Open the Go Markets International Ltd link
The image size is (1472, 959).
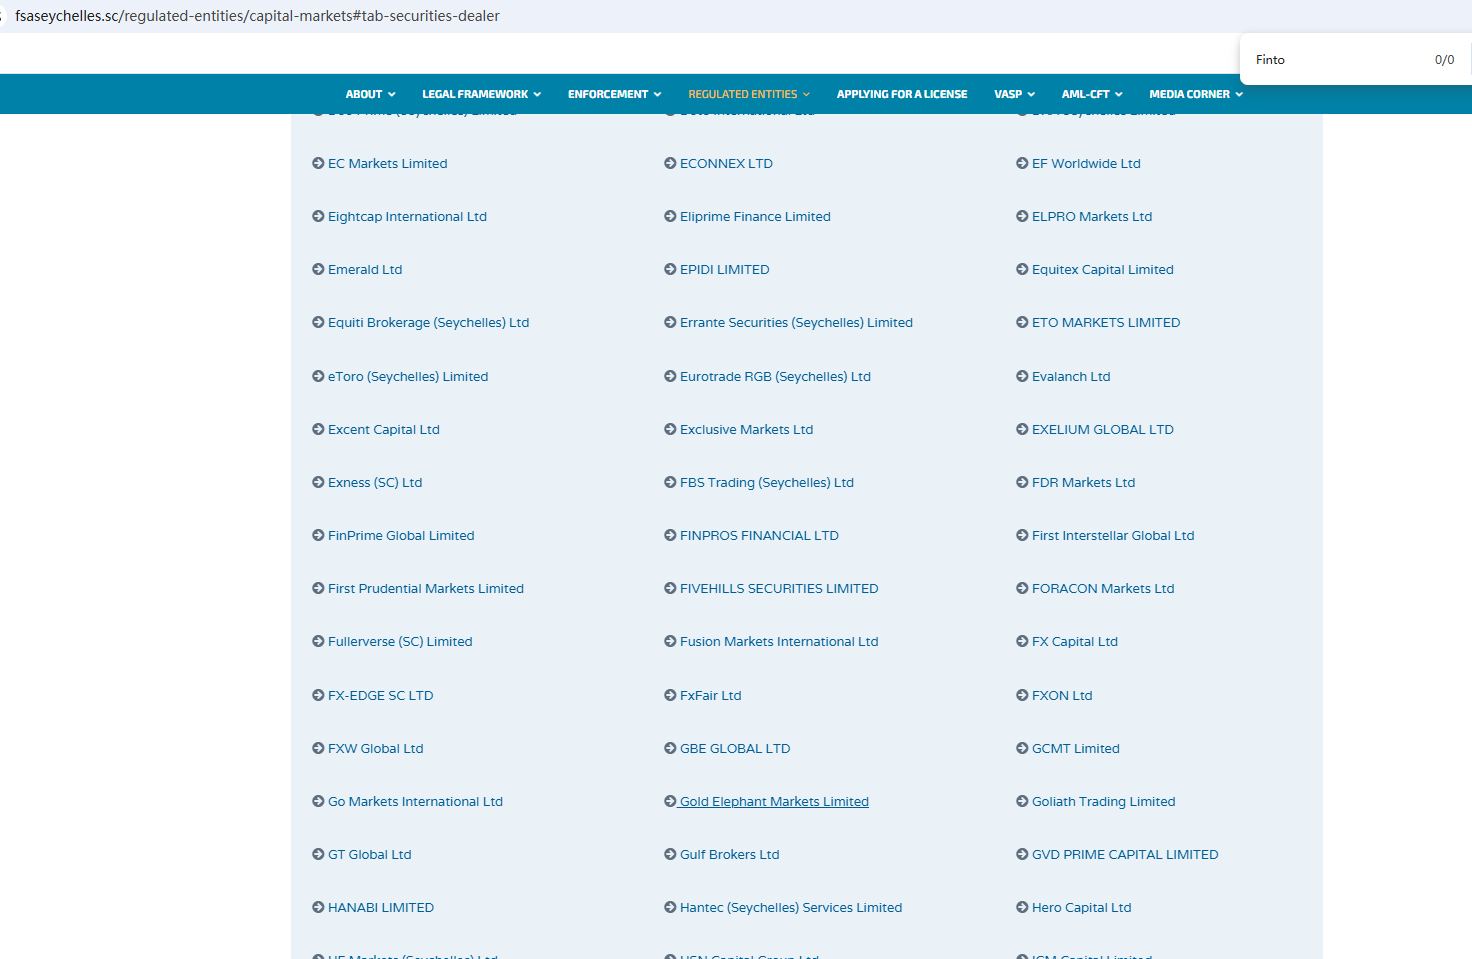pyautogui.click(x=415, y=801)
